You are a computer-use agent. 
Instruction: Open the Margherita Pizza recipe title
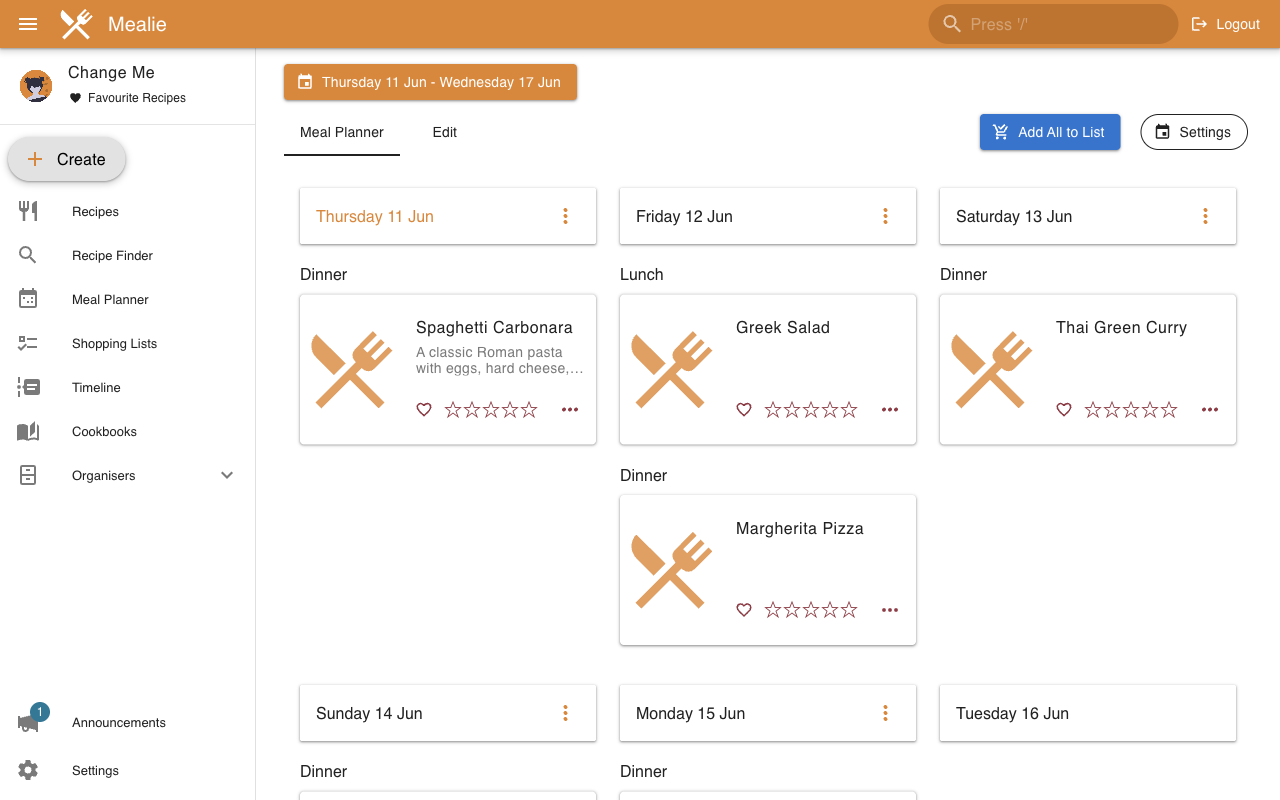pos(800,529)
